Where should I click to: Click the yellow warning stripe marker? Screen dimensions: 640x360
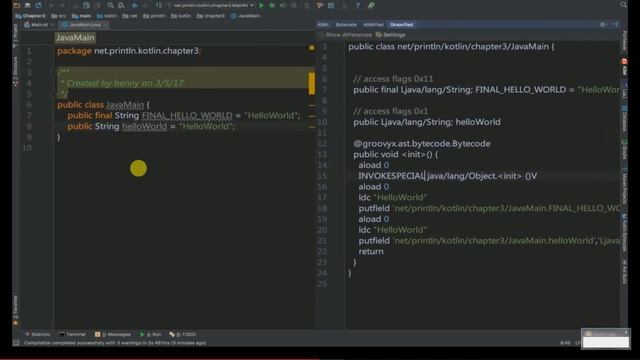312,83
